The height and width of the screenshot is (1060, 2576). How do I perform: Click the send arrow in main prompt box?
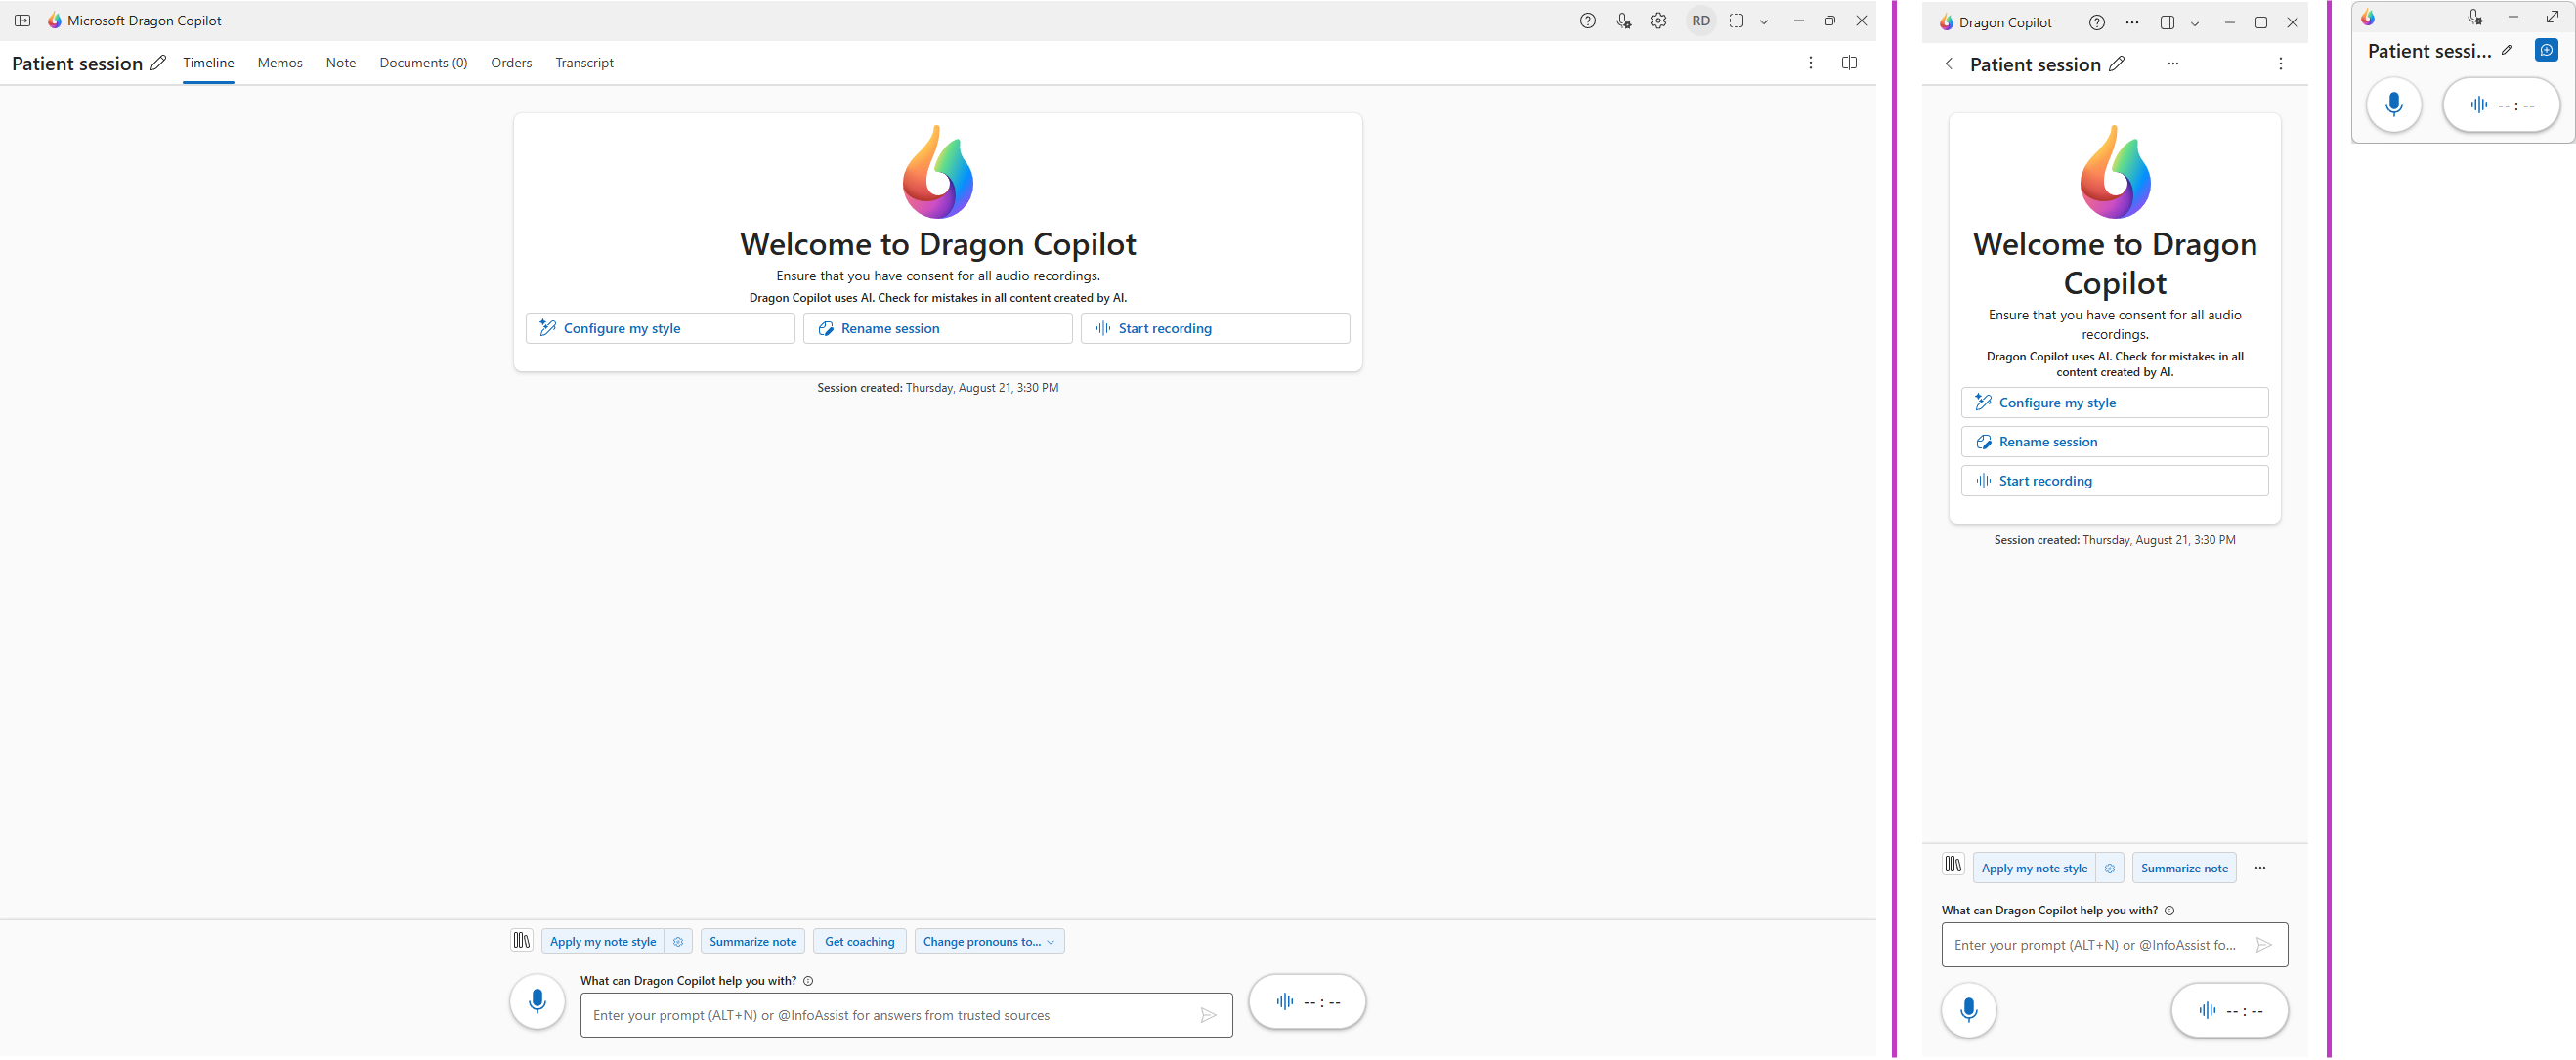pyautogui.click(x=1208, y=1016)
